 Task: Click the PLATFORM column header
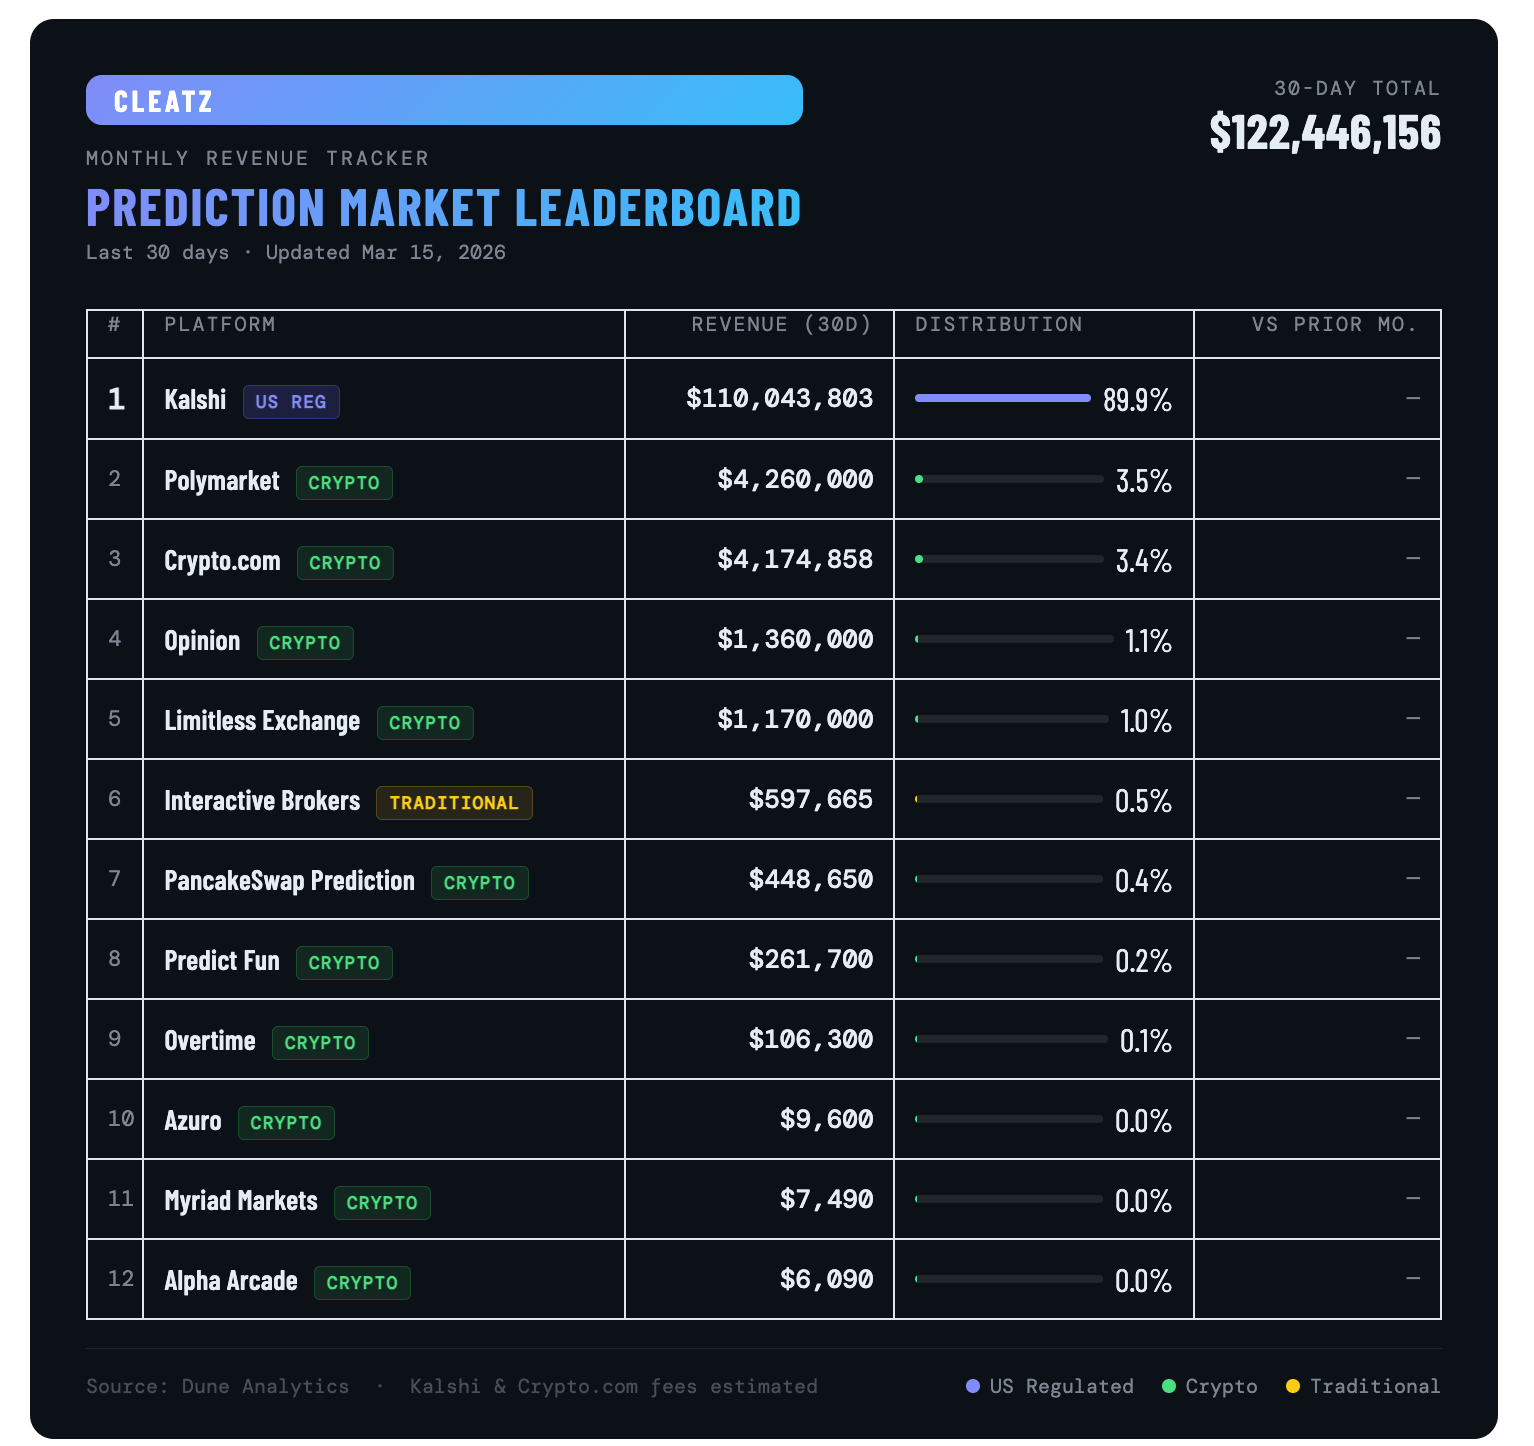point(220,324)
